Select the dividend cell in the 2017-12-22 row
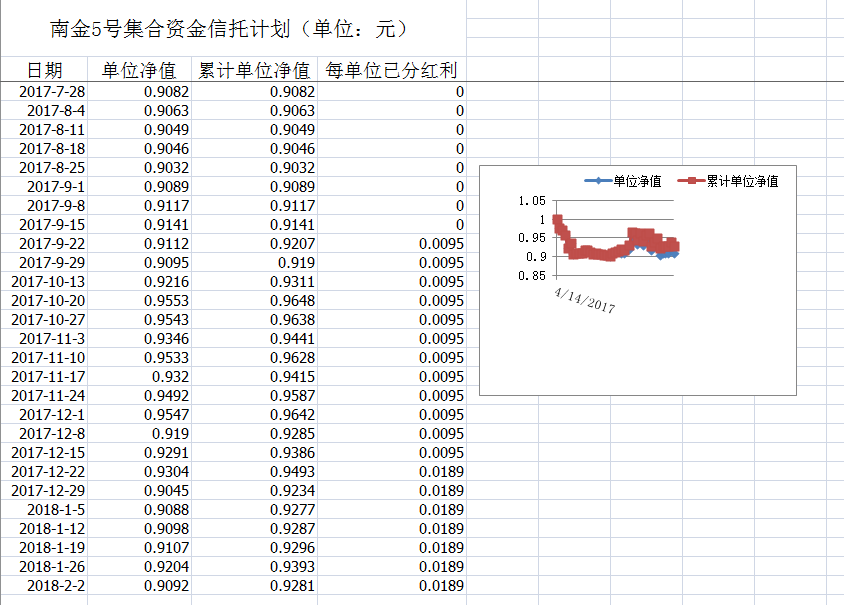This screenshot has height=605, width=844. (440, 472)
